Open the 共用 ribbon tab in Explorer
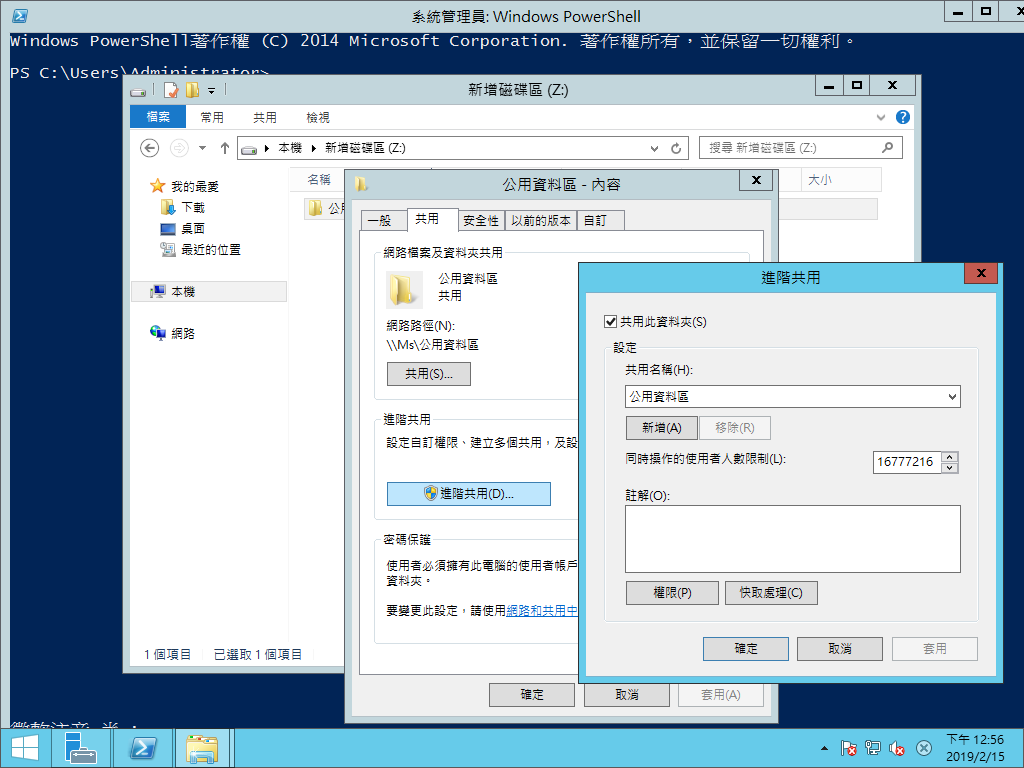The width and height of the screenshot is (1024, 768). click(x=264, y=117)
